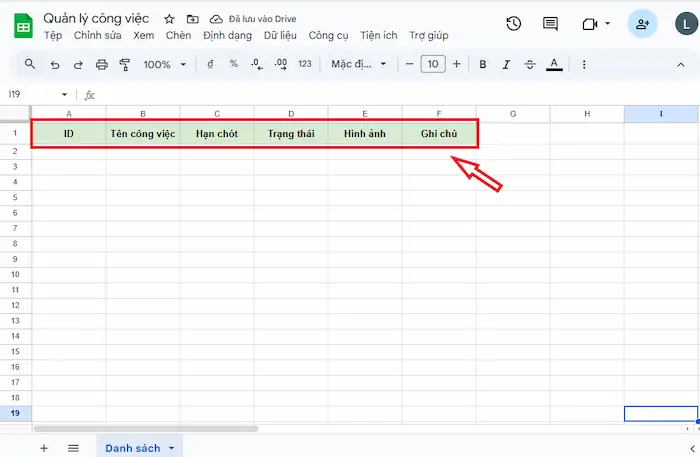Click the add sheet plus button
This screenshot has width=700, height=457.
pyautogui.click(x=44, y=448)
